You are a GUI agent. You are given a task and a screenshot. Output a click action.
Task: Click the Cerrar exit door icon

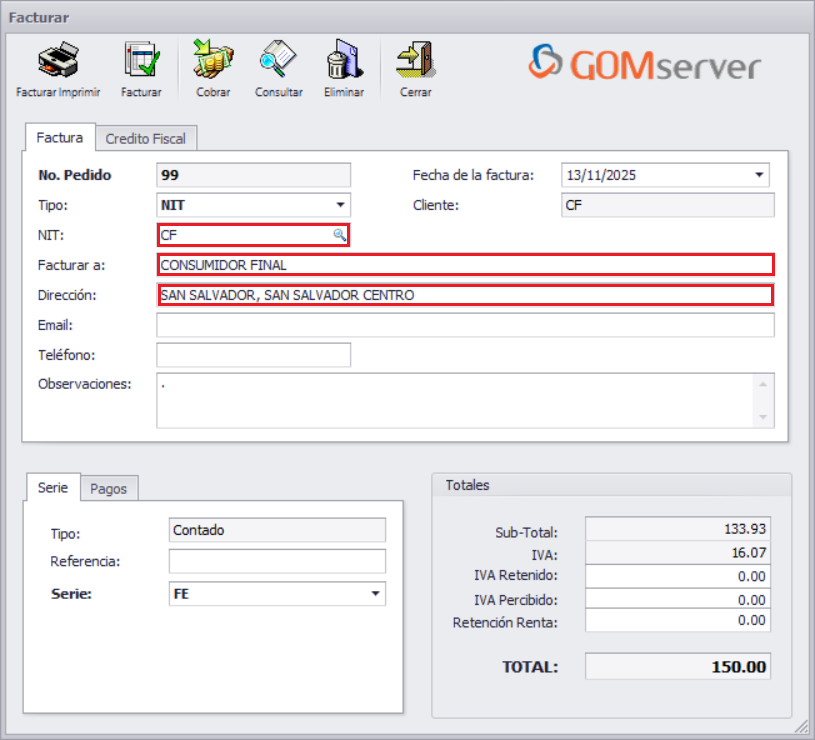point(416,60)
